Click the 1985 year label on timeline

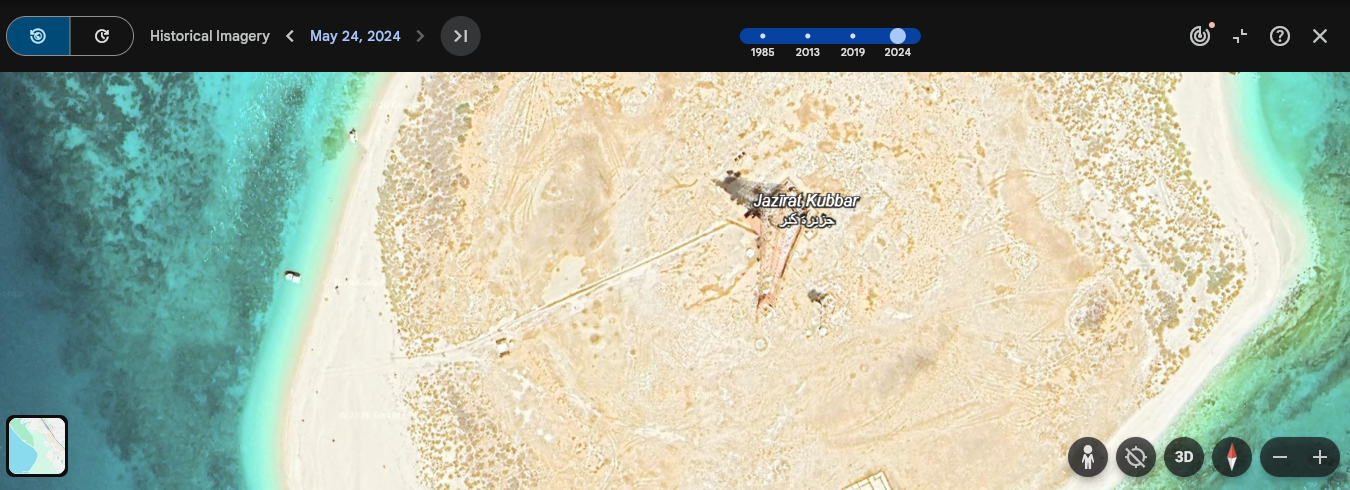[763, 52]
